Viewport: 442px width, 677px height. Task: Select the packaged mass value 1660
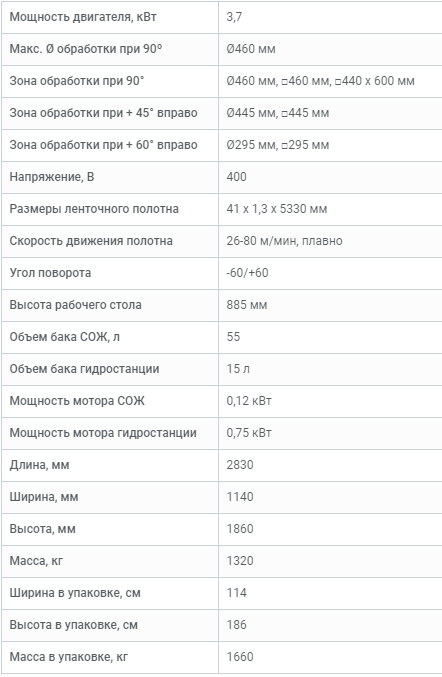click(x=240, y=656)
